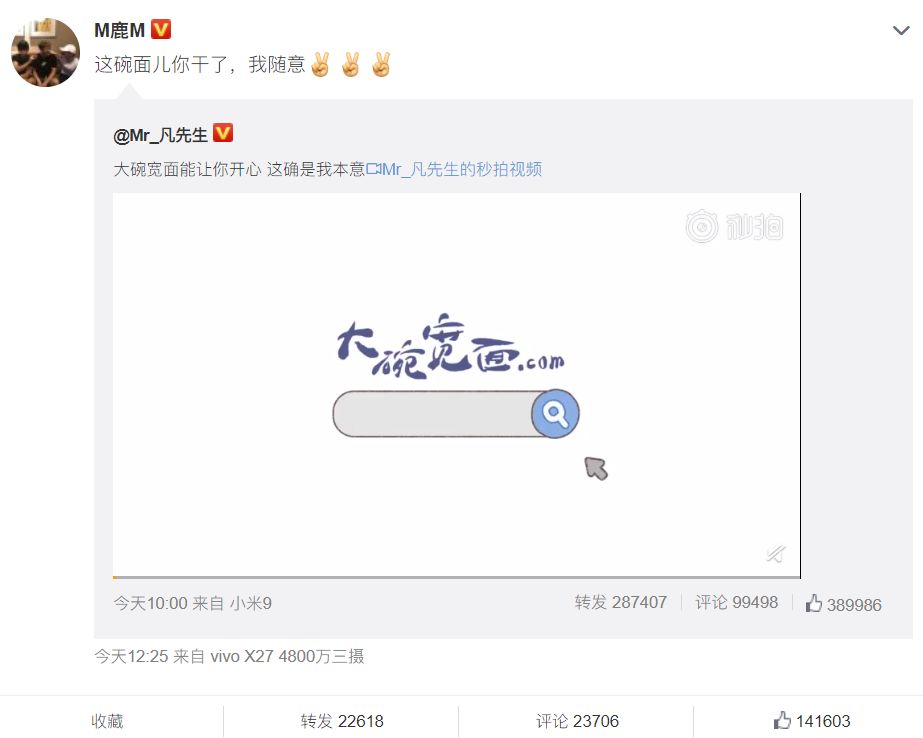Select the 转发 22618 tab
This screenshot has width=923, height=738.
pyautogui.click(x=341, y=721)
